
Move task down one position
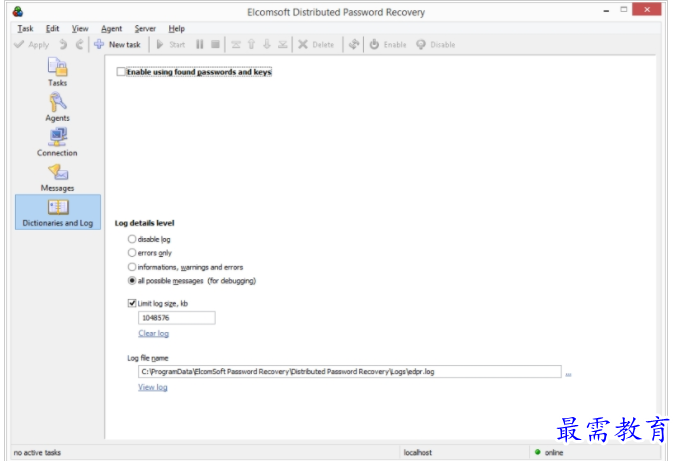click(x=267, y=45)
